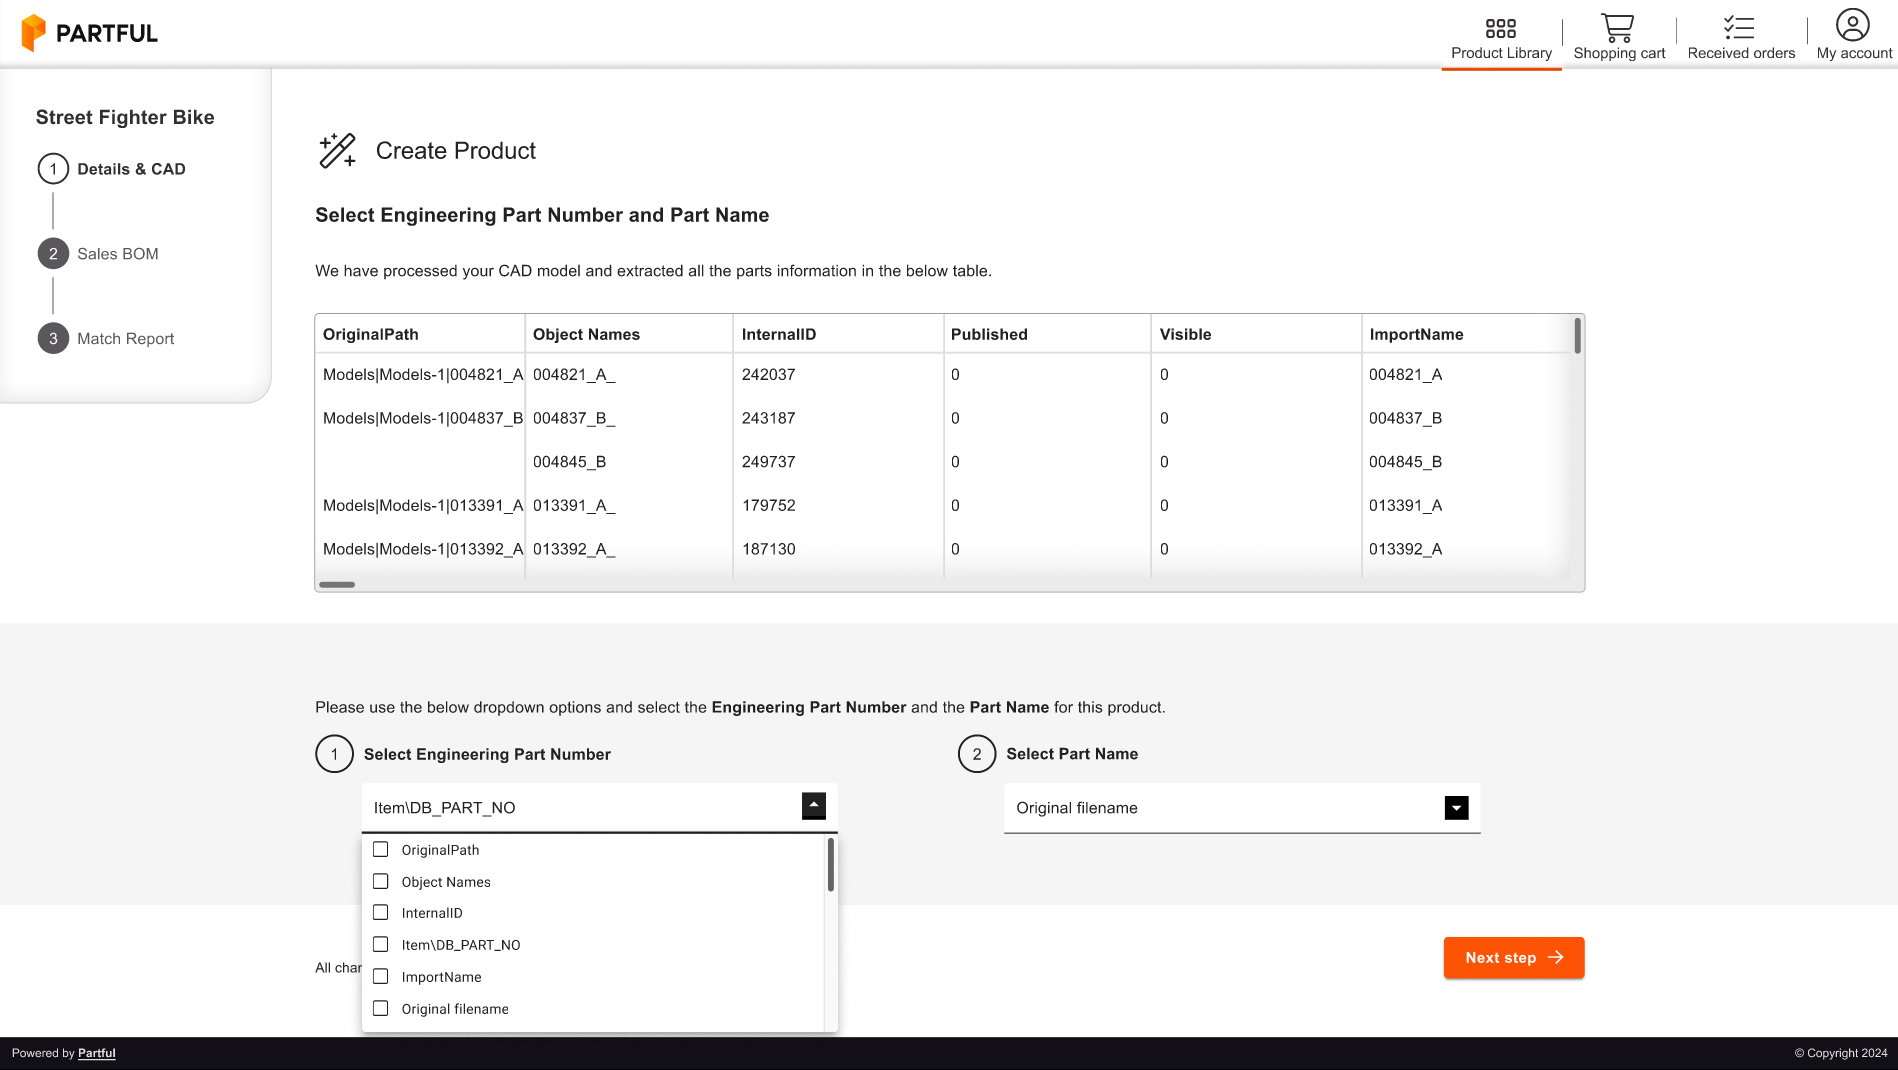Viewport: 1898px width, 1070px height.
Task: Check the ImportName option checkbox
Action: (x=380, y=976)
